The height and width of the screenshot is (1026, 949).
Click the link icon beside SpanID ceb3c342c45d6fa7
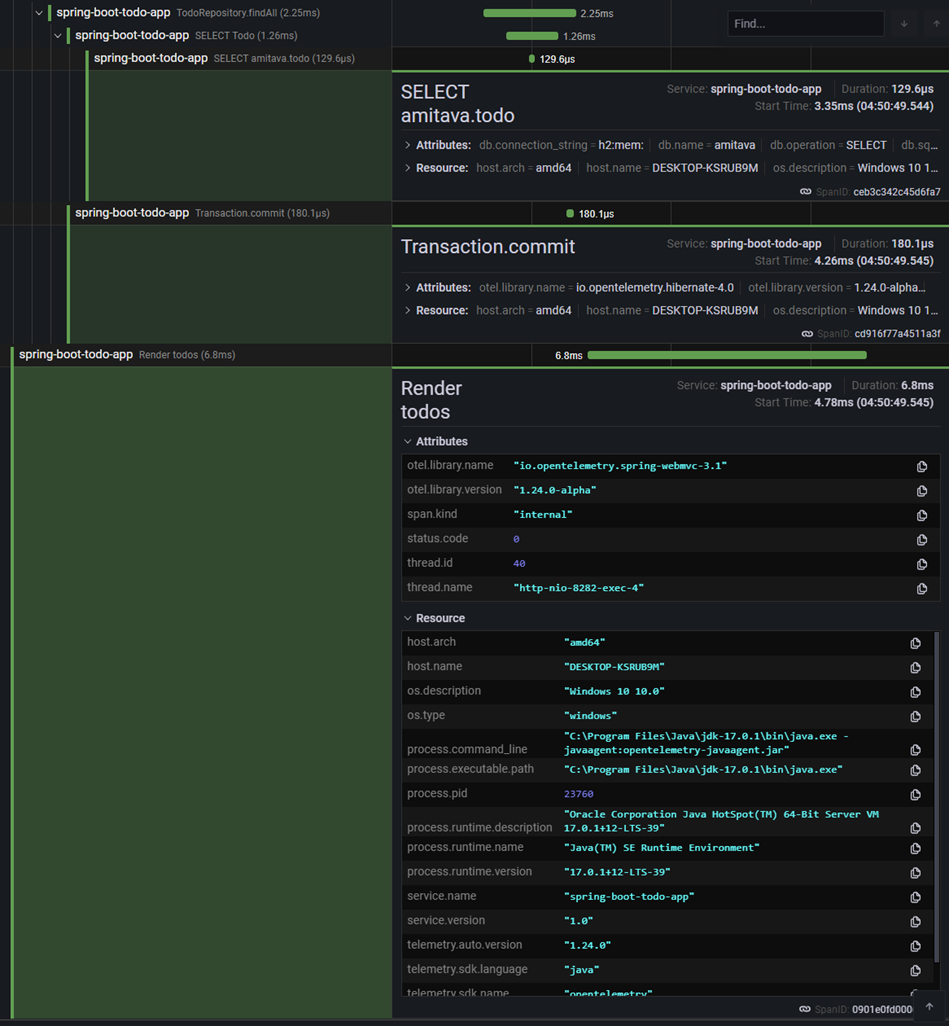click(806, 190)
